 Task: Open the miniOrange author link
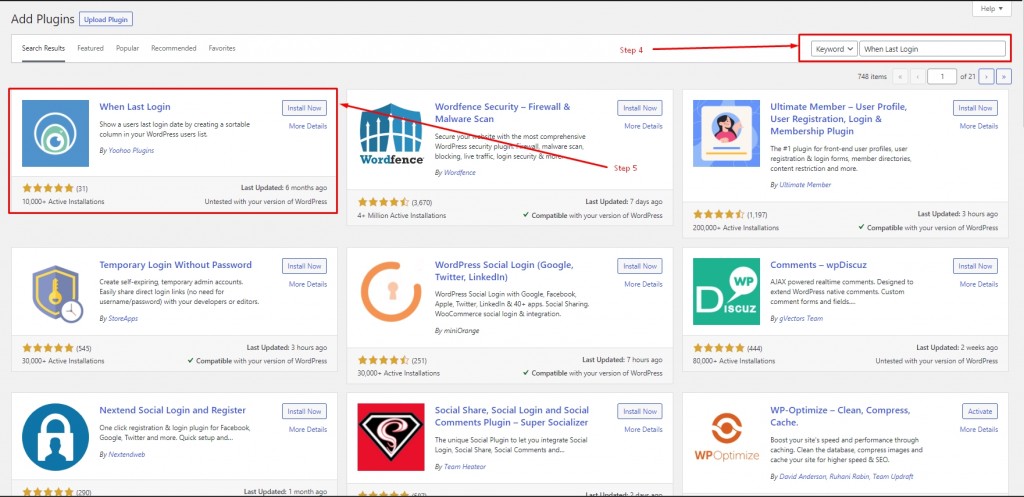coord(461,330)
